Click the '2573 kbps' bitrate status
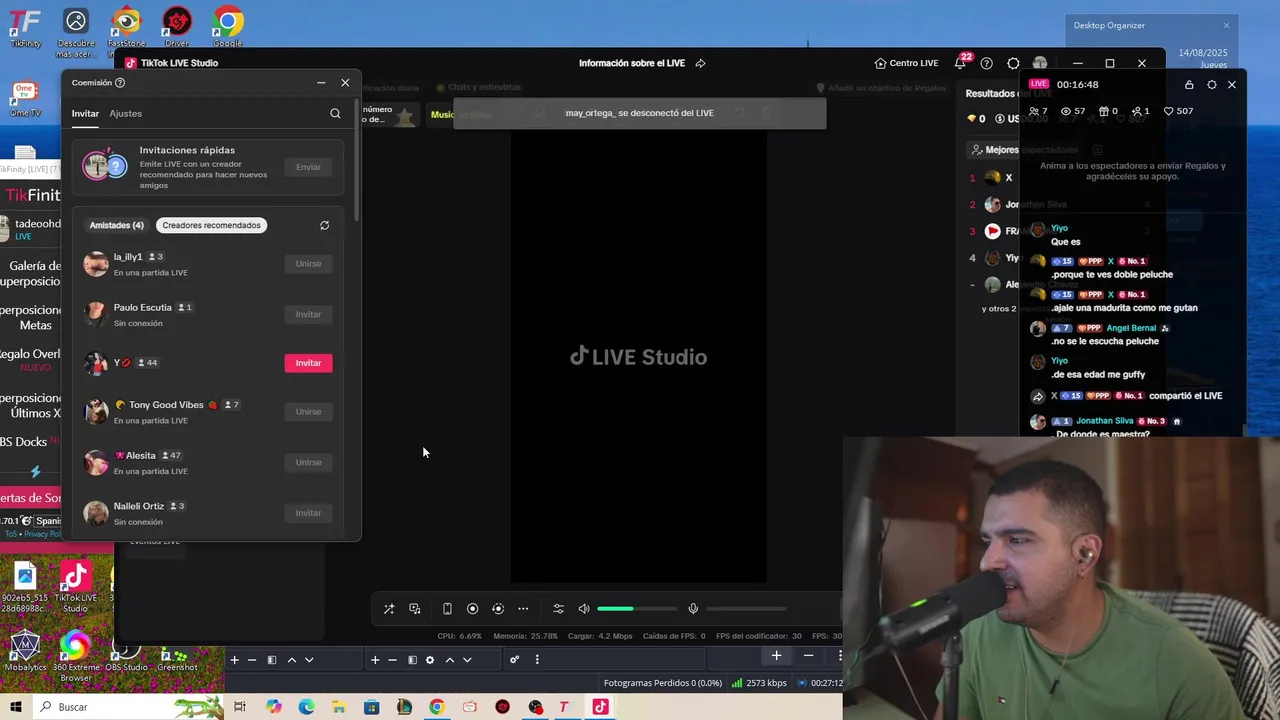1280x720 pixels. click(x=759, y=683)
